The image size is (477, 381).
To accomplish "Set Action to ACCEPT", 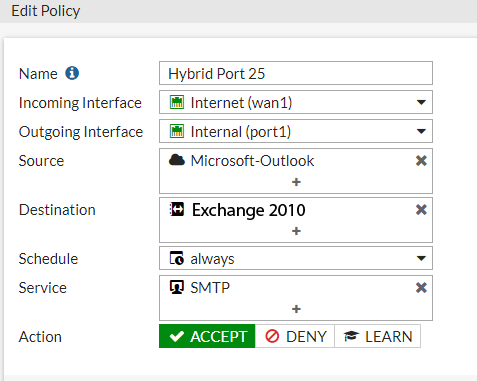I will pos(207,336).
